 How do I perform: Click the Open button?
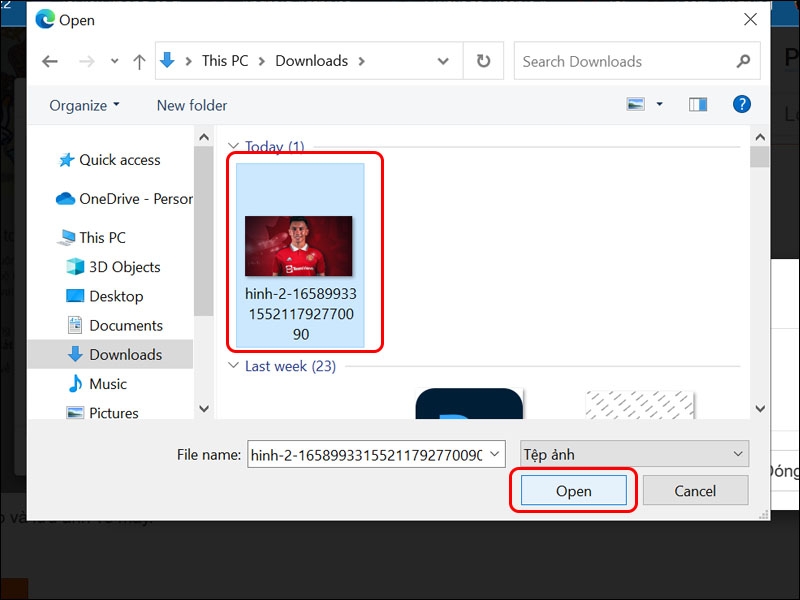coord(573,490)
